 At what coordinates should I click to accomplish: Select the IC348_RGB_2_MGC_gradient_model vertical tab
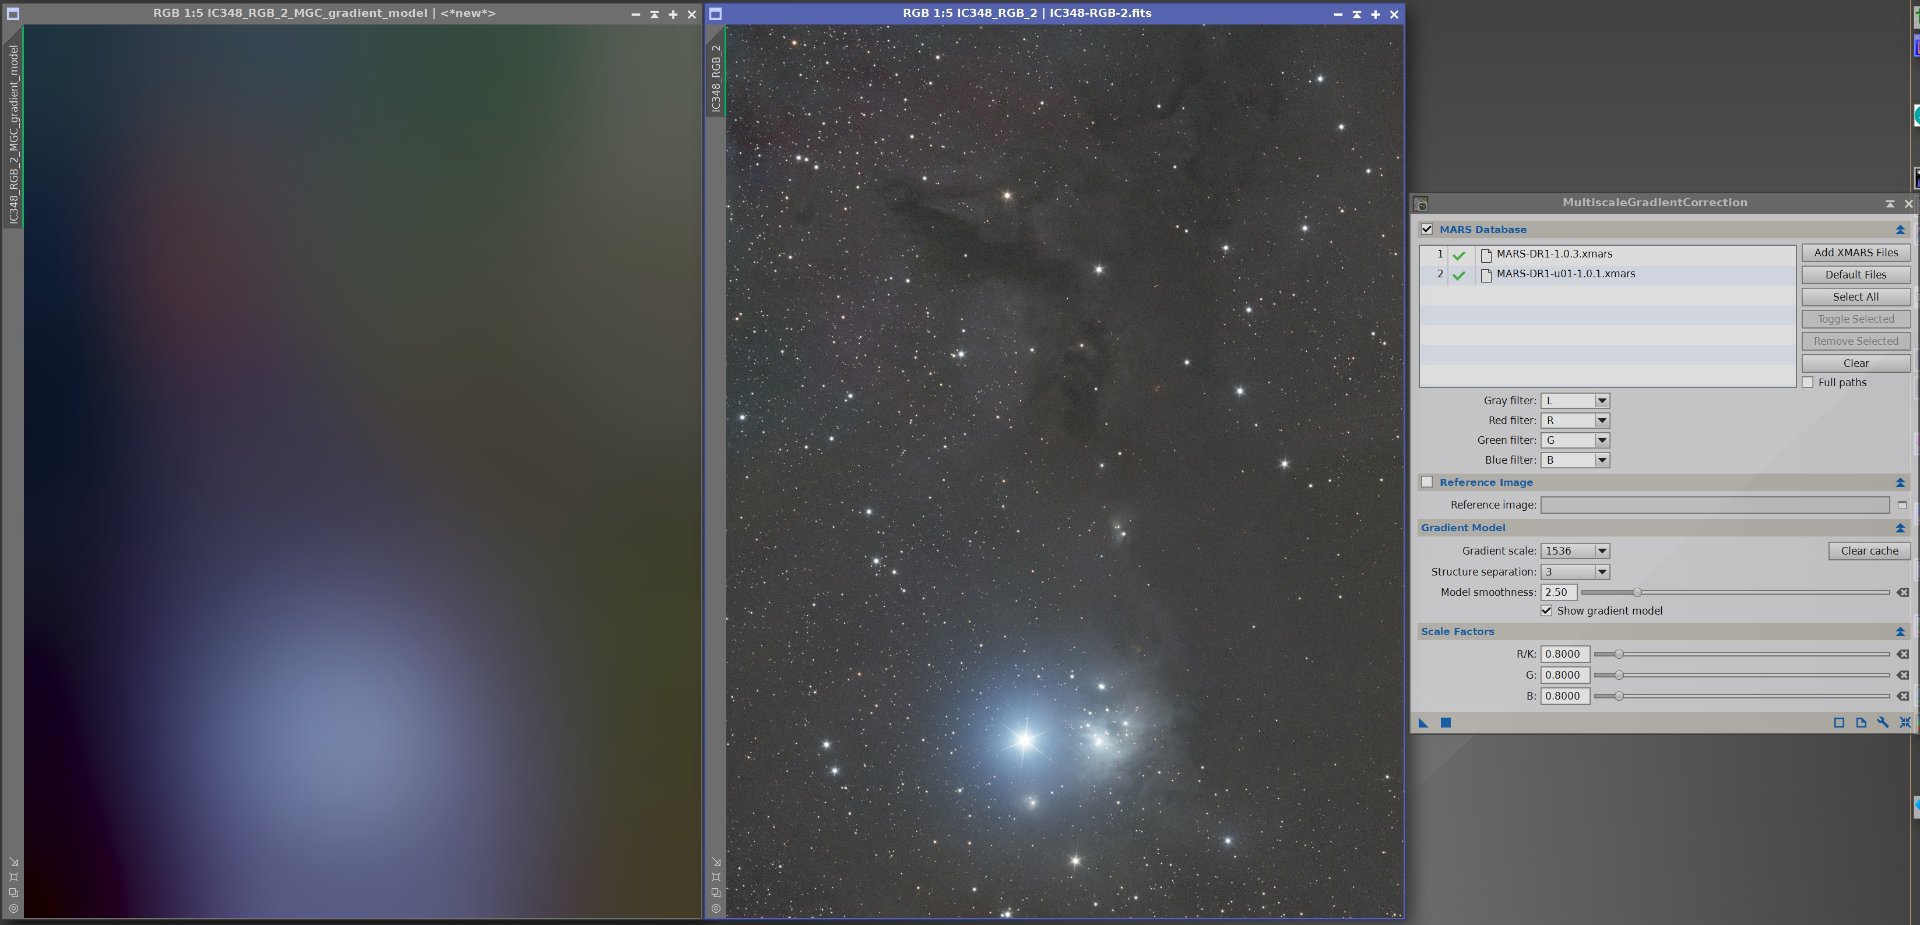tap(14, 134)
